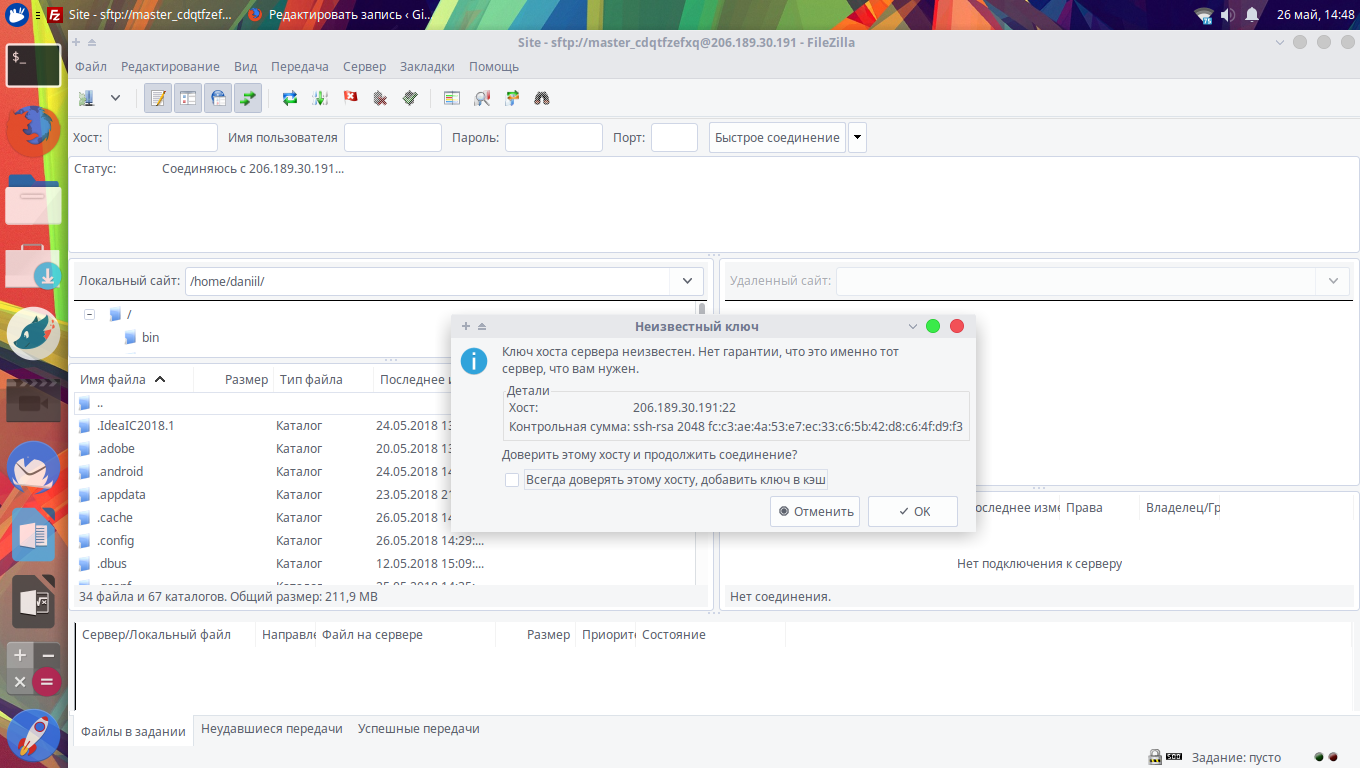Click the process transfer queue icon
Image resolution: width=1360 pixels, height=768 pixels.
[x=320, y=98]
